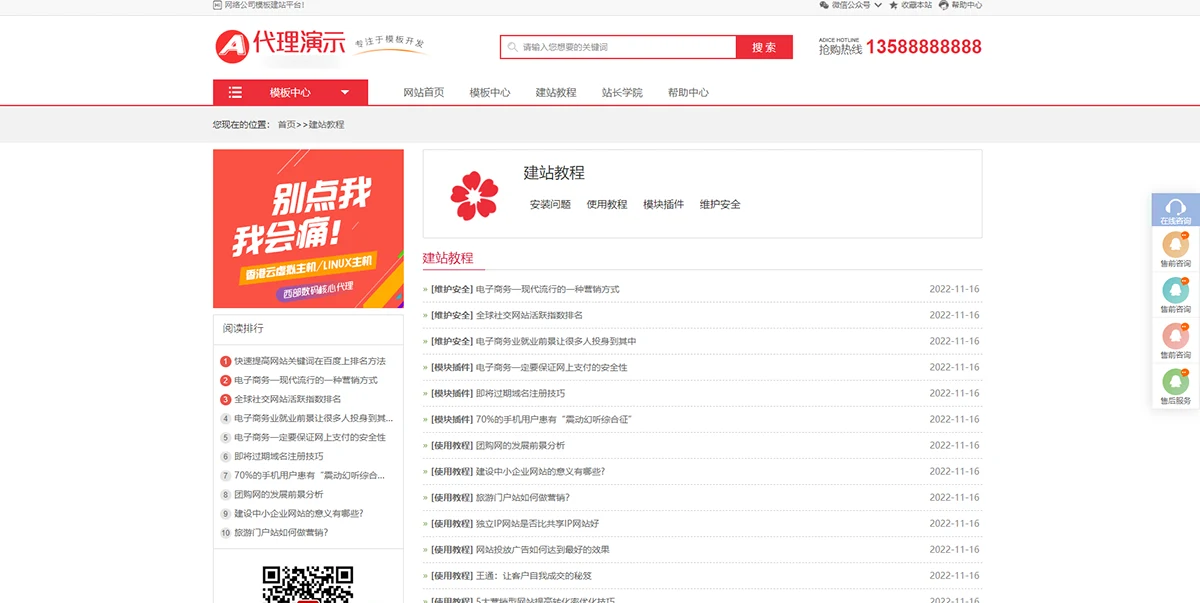Click the help center headset icon
1200x603 pixels.
(944, 5)
